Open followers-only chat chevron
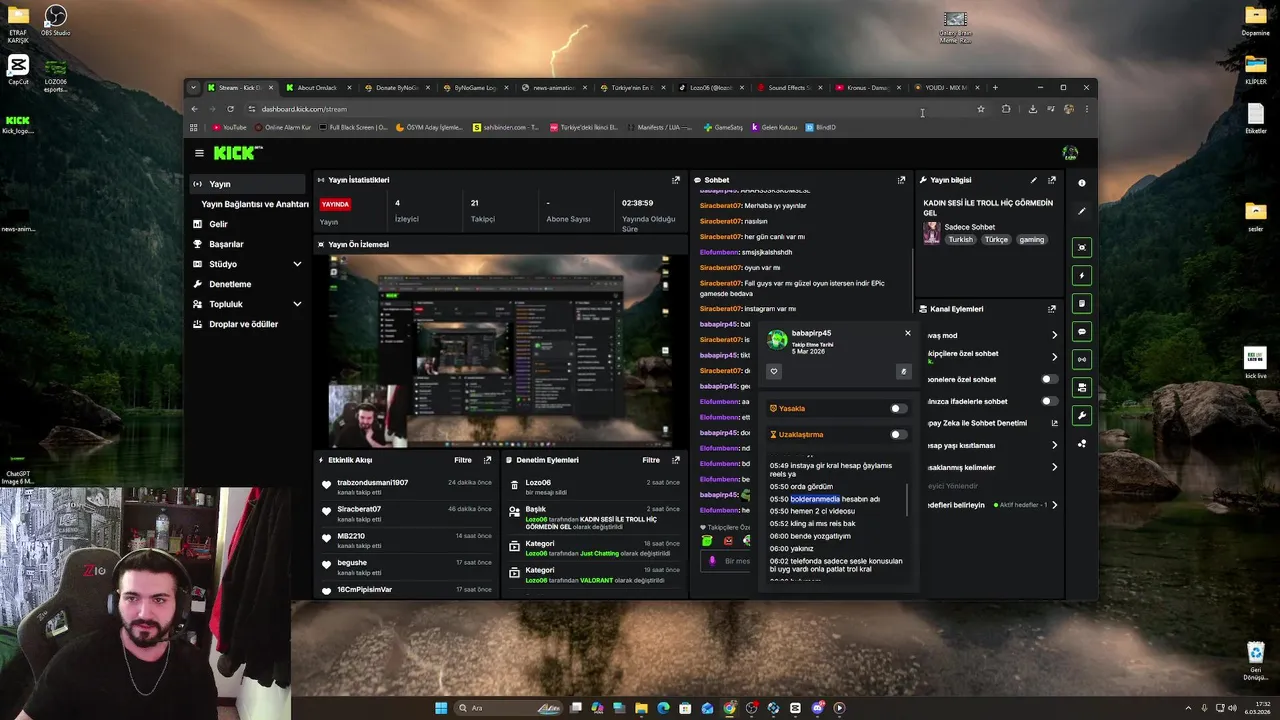The image size is (1280, 720). click(1054, 357)
